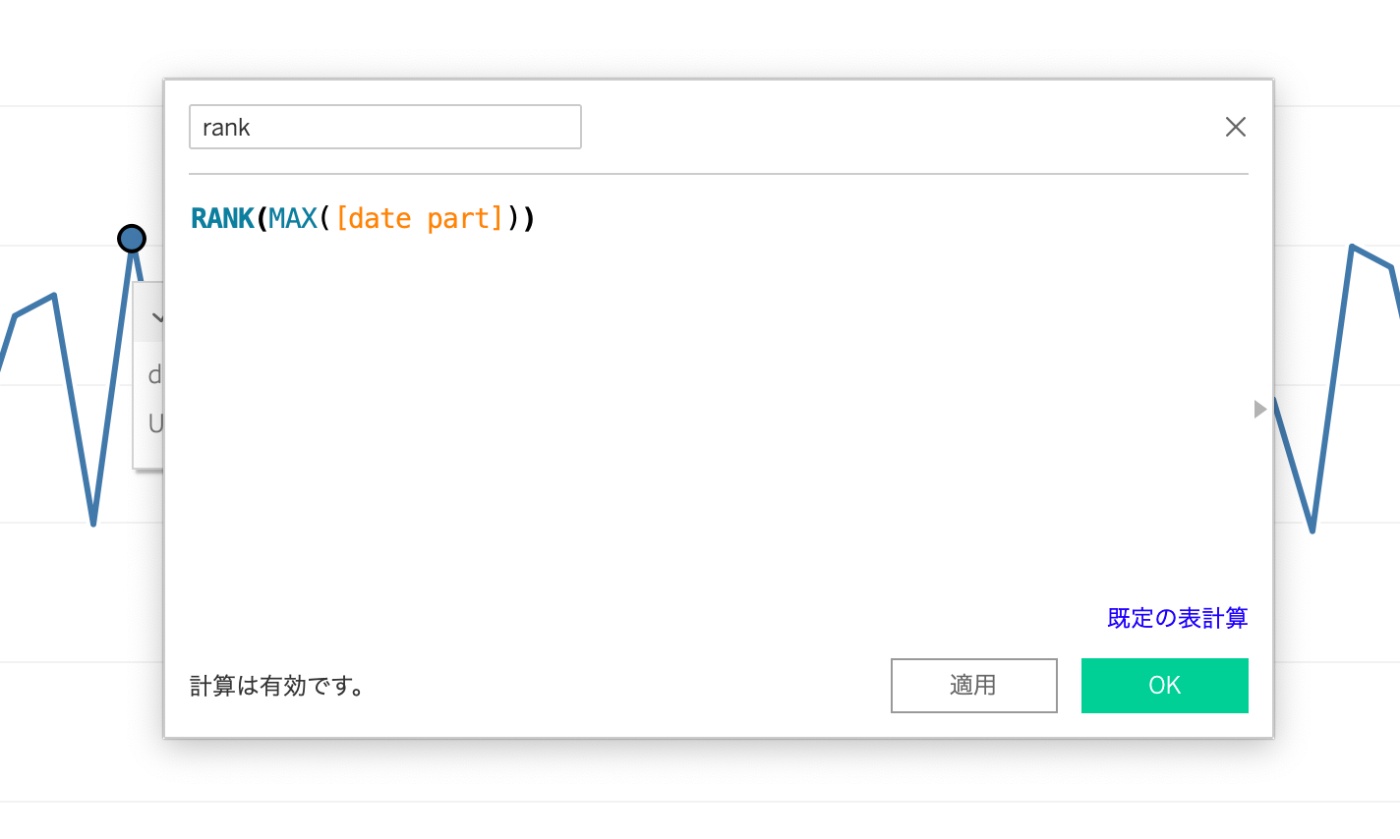
Task: Click the calculation name field containing rank
Action: tap(385, 127)
